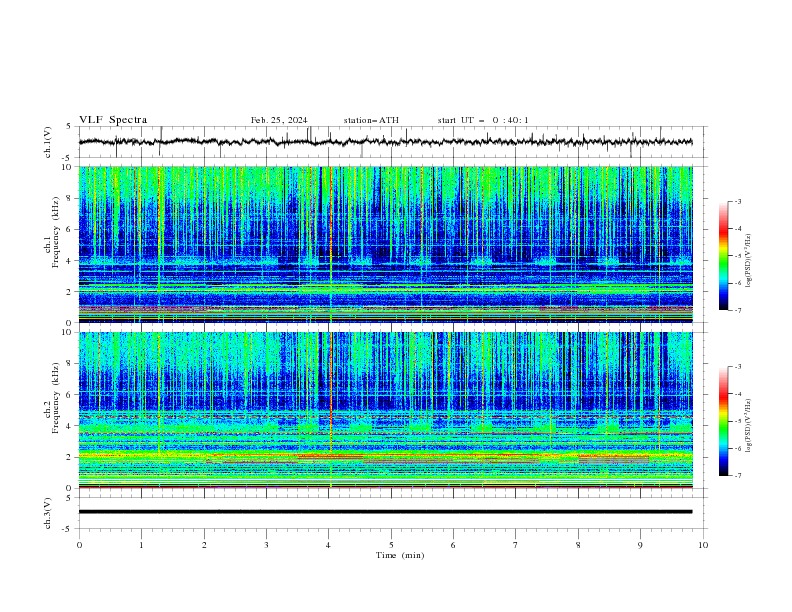
Task: Click the ch.1 spectrogram color scale bar
Action: click(723, 256)
